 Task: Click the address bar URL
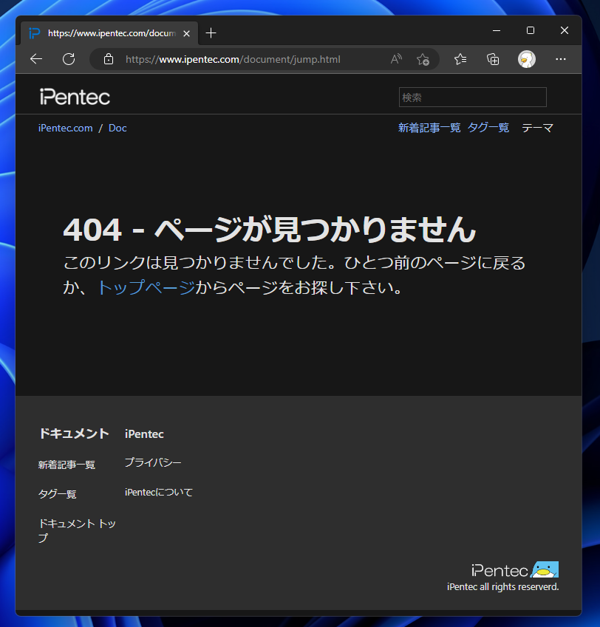click(233, 60)
